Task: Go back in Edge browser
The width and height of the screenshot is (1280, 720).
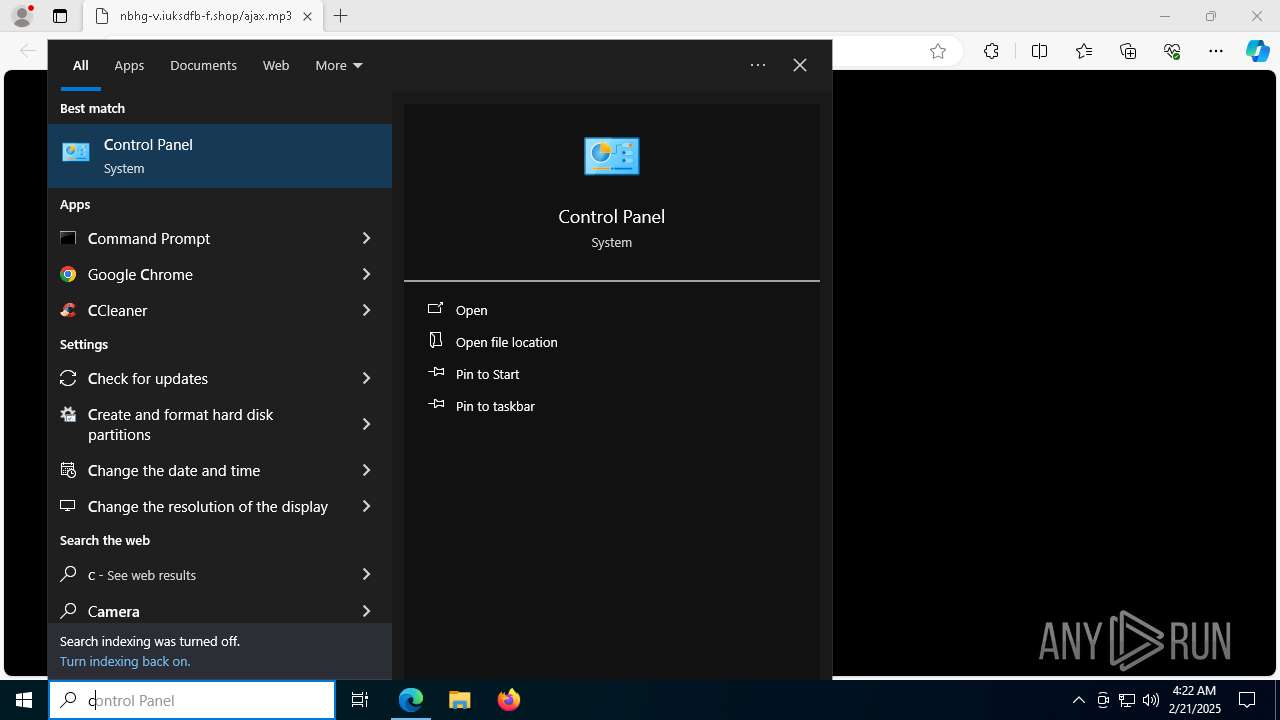Action: [28, 51]
